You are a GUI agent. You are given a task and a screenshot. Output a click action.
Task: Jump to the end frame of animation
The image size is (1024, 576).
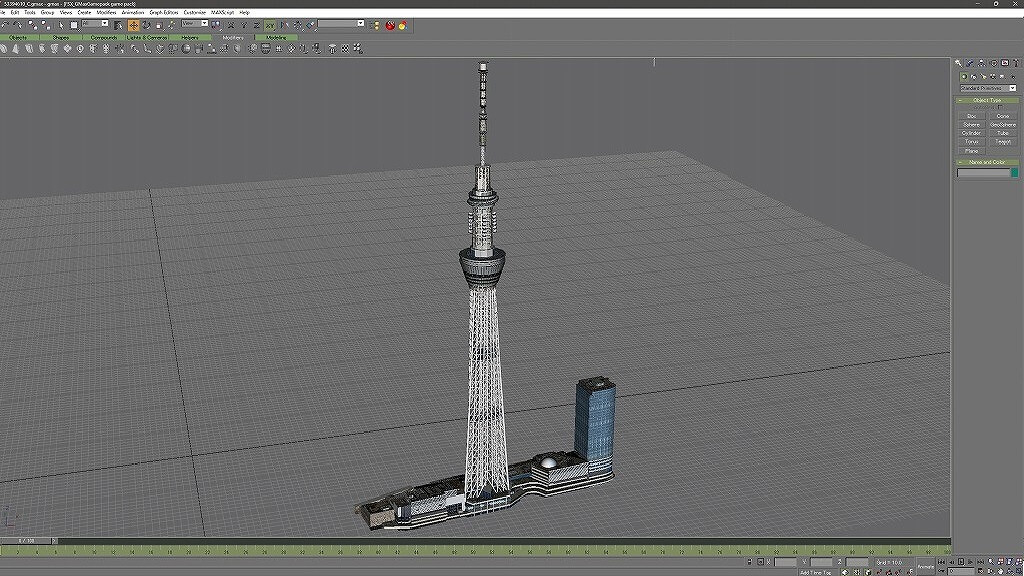[980, 562]
